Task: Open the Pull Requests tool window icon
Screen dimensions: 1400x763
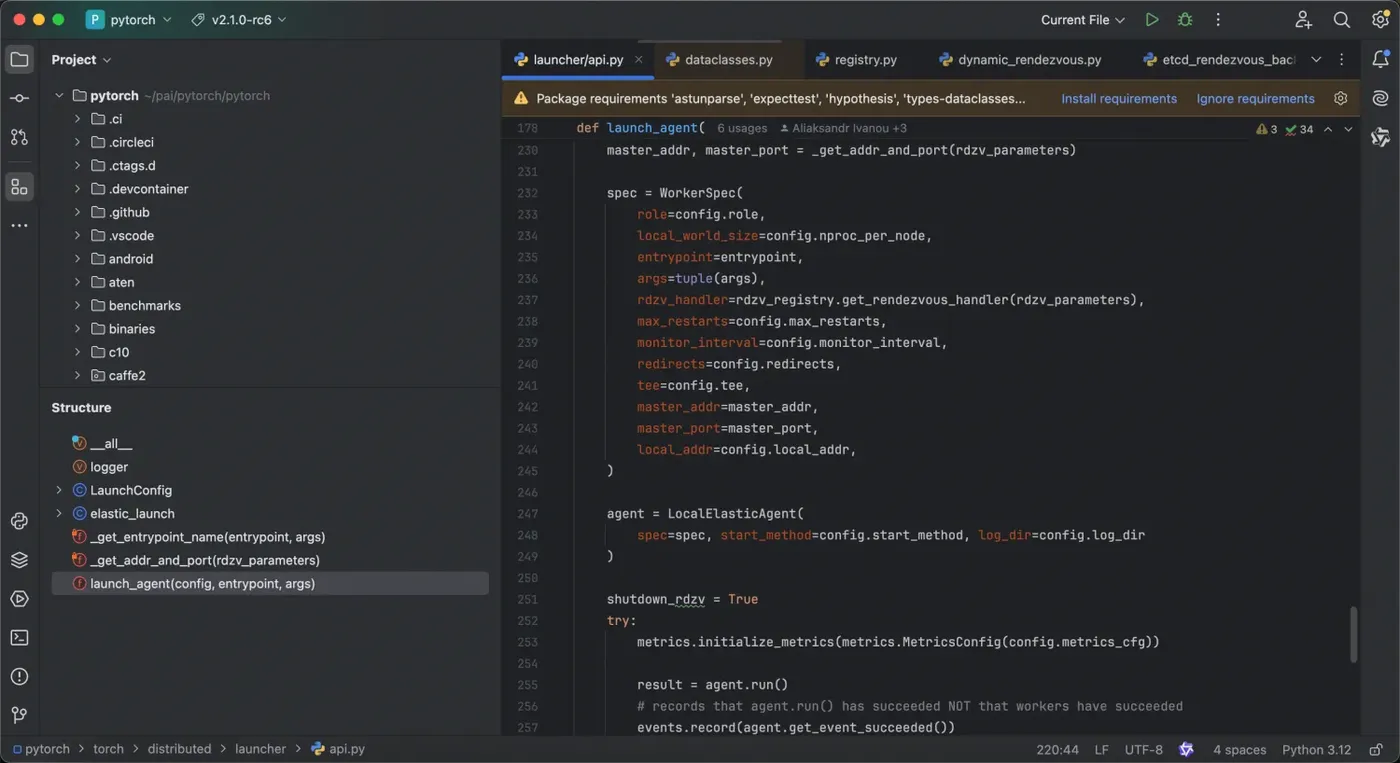Action: [19, 137]
